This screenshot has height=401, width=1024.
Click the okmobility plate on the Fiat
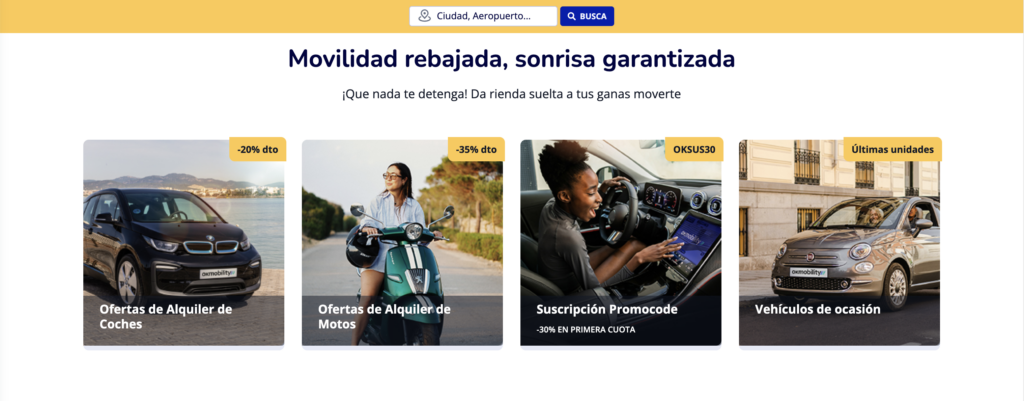(808, 272)
